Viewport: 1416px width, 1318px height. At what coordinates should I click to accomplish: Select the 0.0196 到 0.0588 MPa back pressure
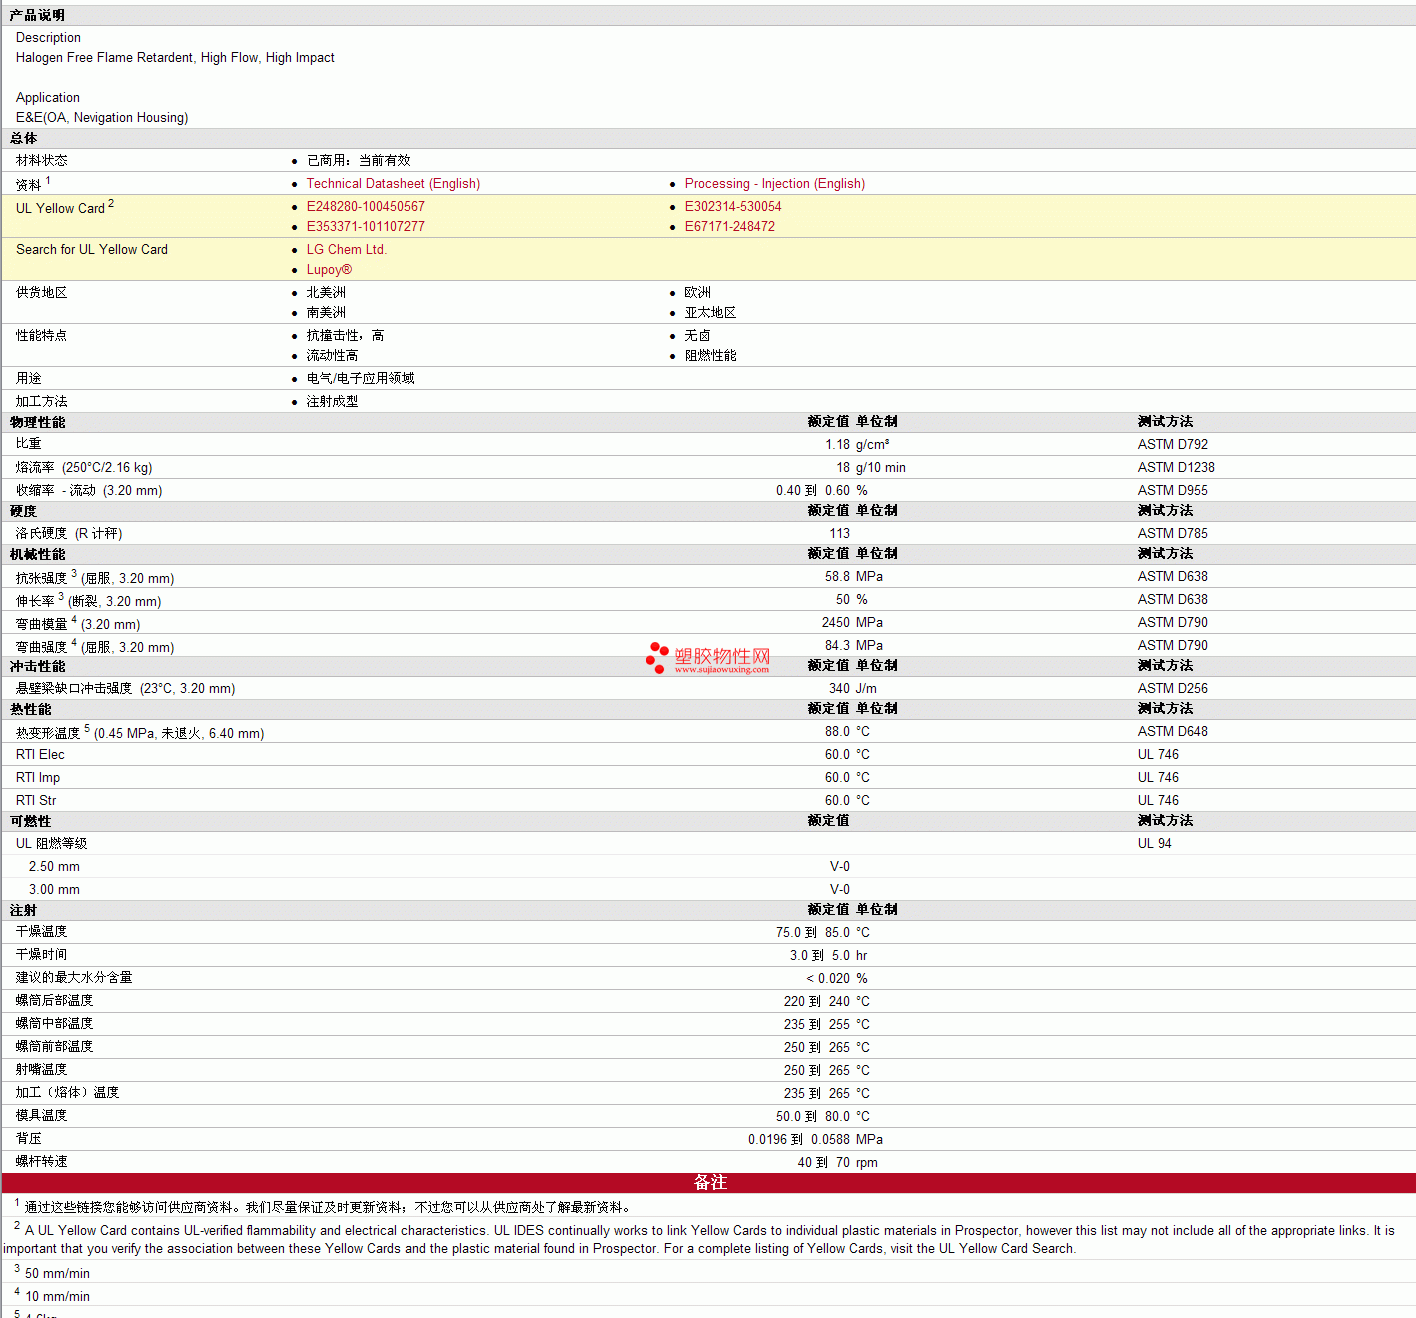point(816,1140)
